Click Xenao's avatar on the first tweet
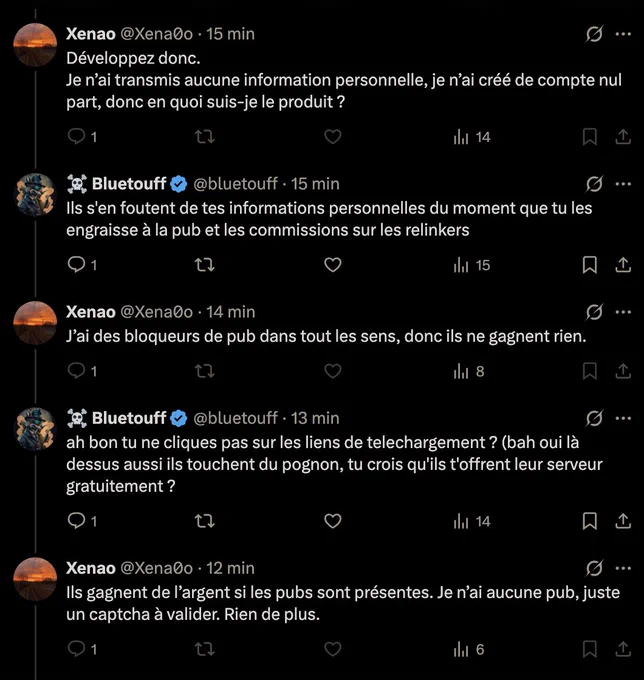 [x=35, y=46]
